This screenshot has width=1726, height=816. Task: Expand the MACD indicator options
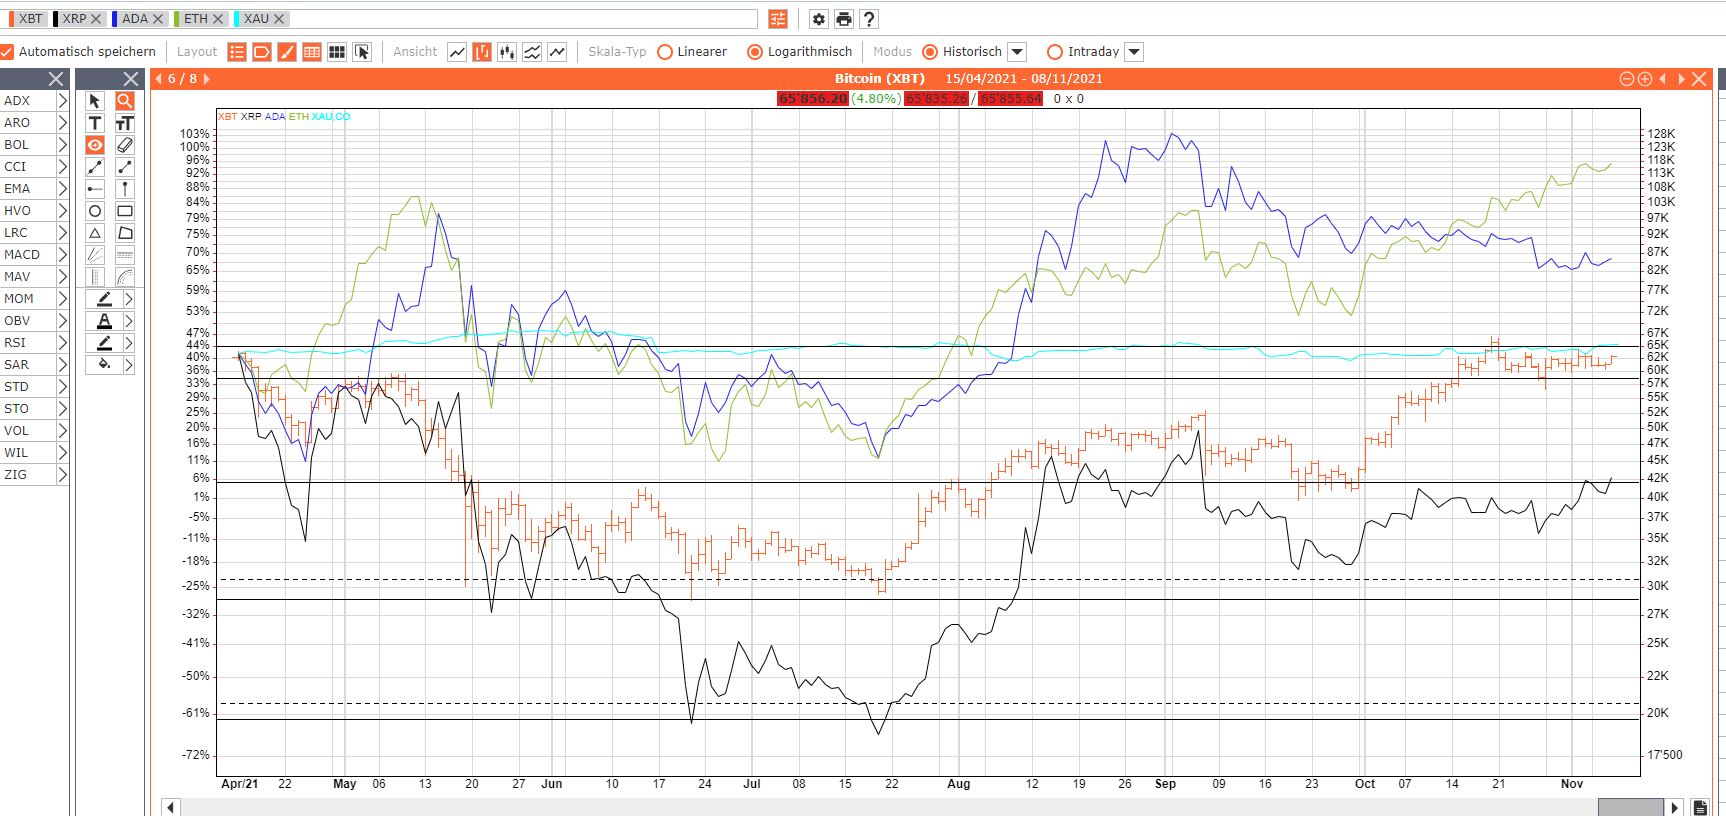(62, 255)
